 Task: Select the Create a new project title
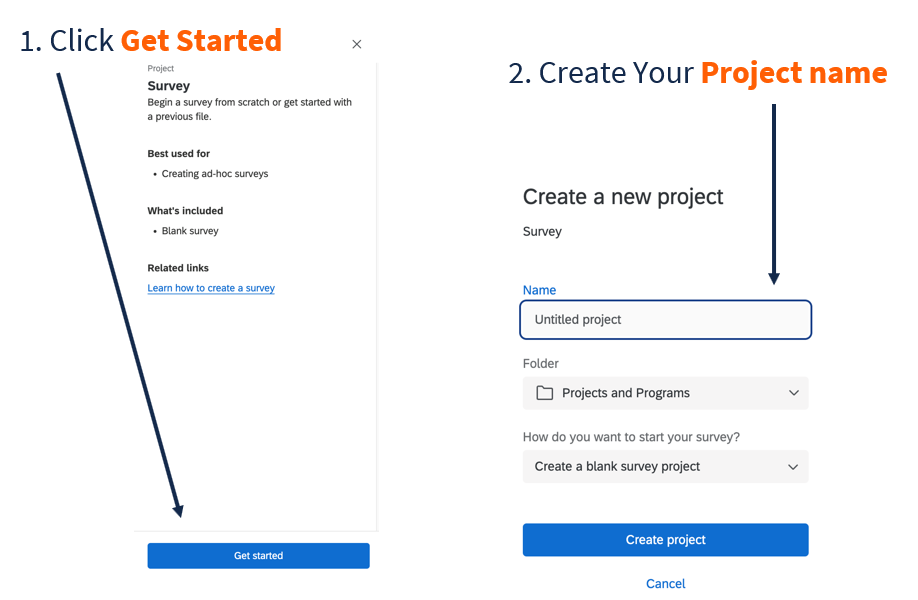pos(622,197)
